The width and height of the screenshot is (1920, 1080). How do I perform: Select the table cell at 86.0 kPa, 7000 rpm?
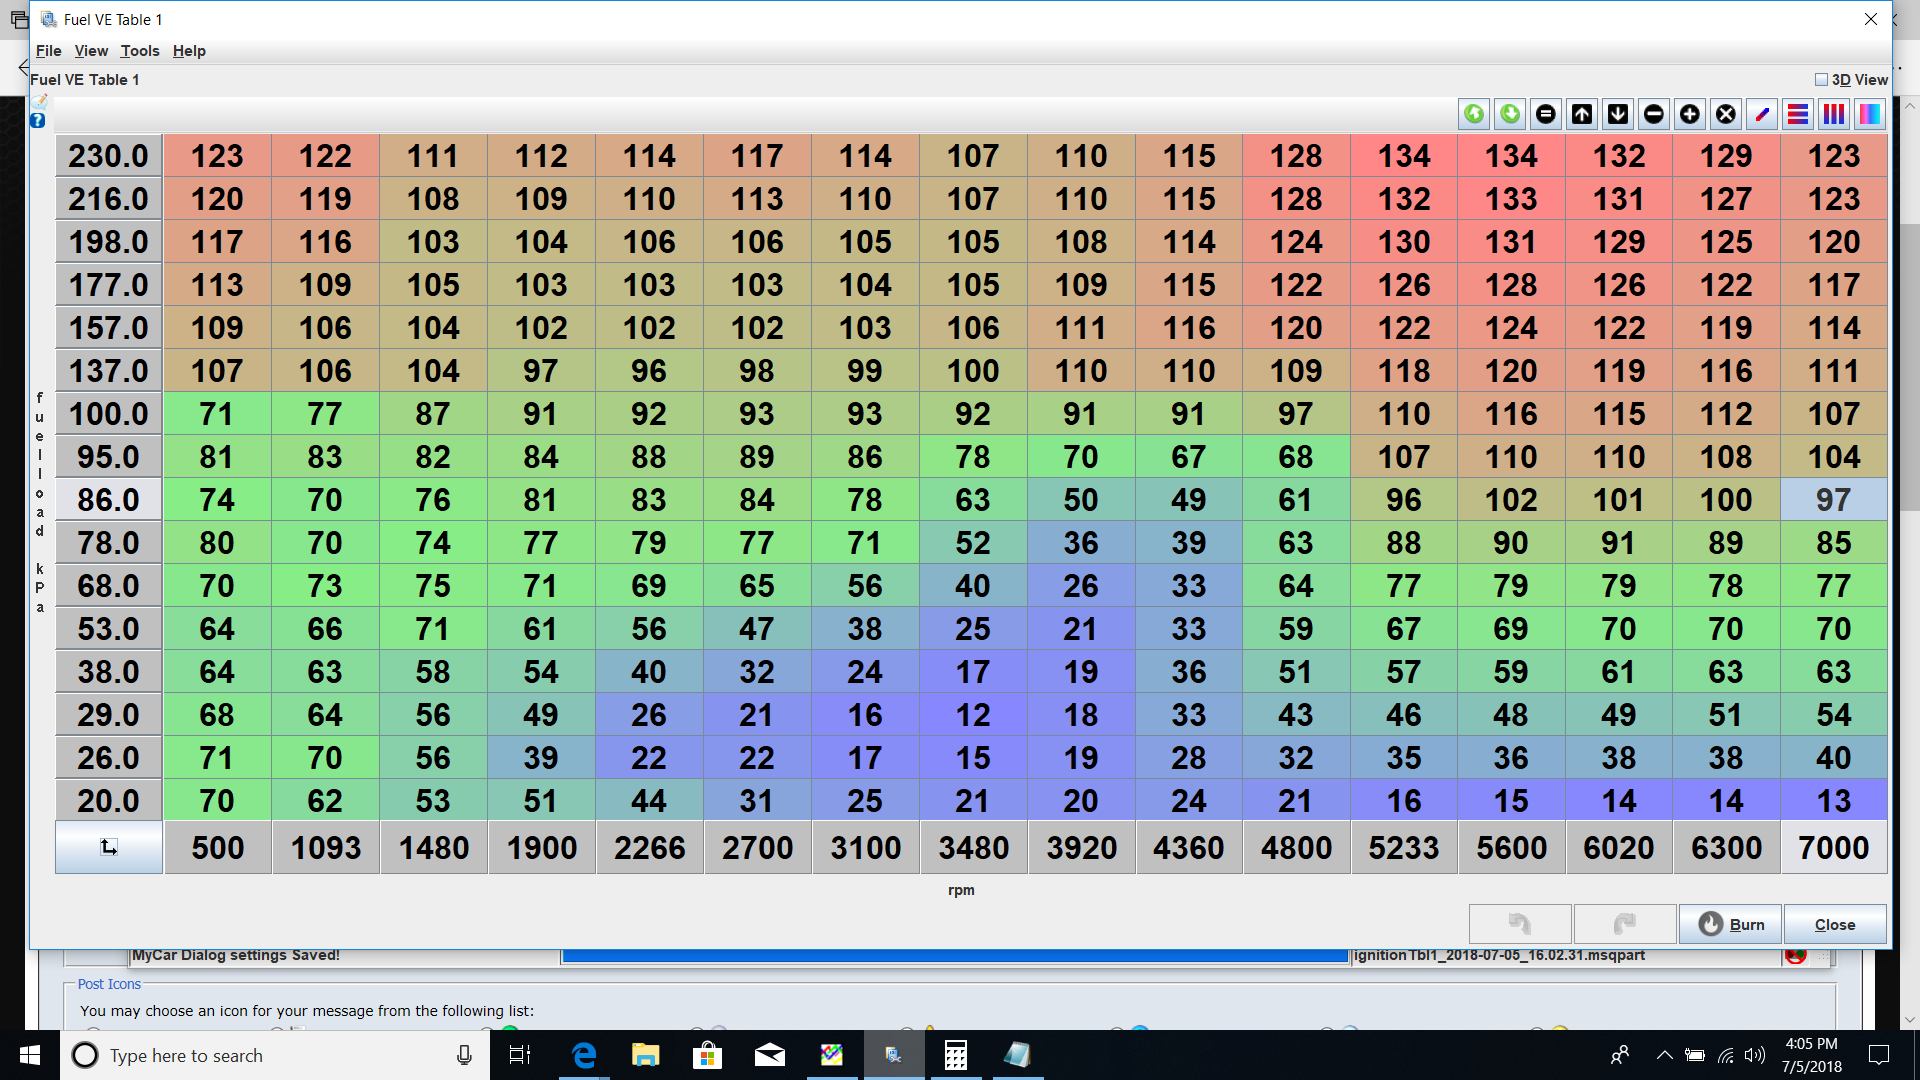click(x=1833, y=500)
